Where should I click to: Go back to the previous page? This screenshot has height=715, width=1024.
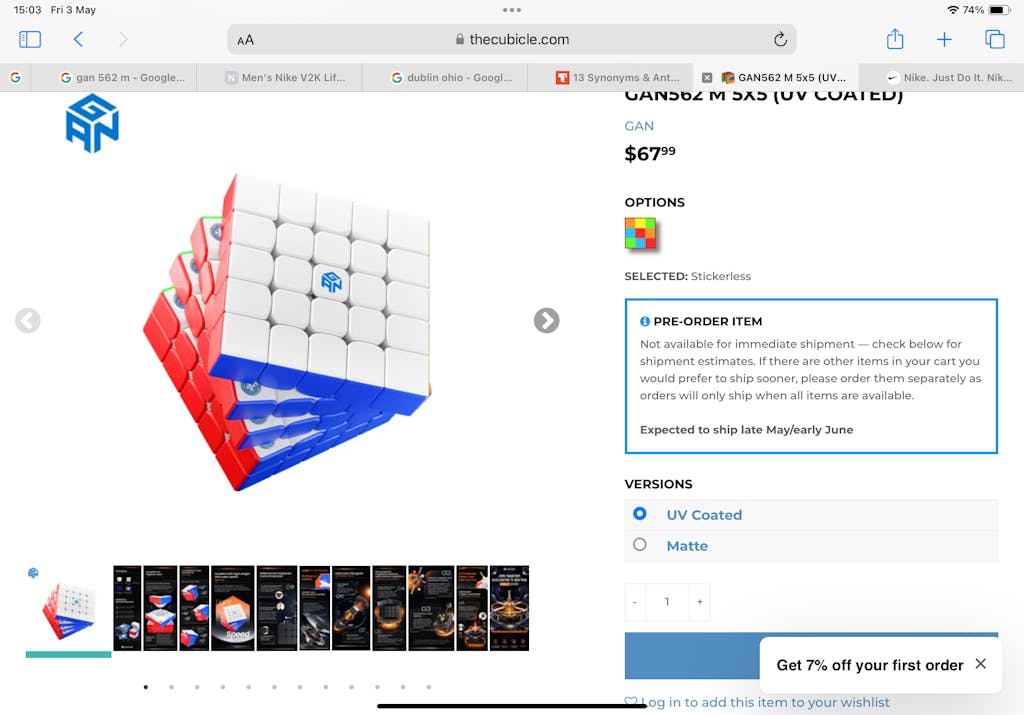[78, 40]
